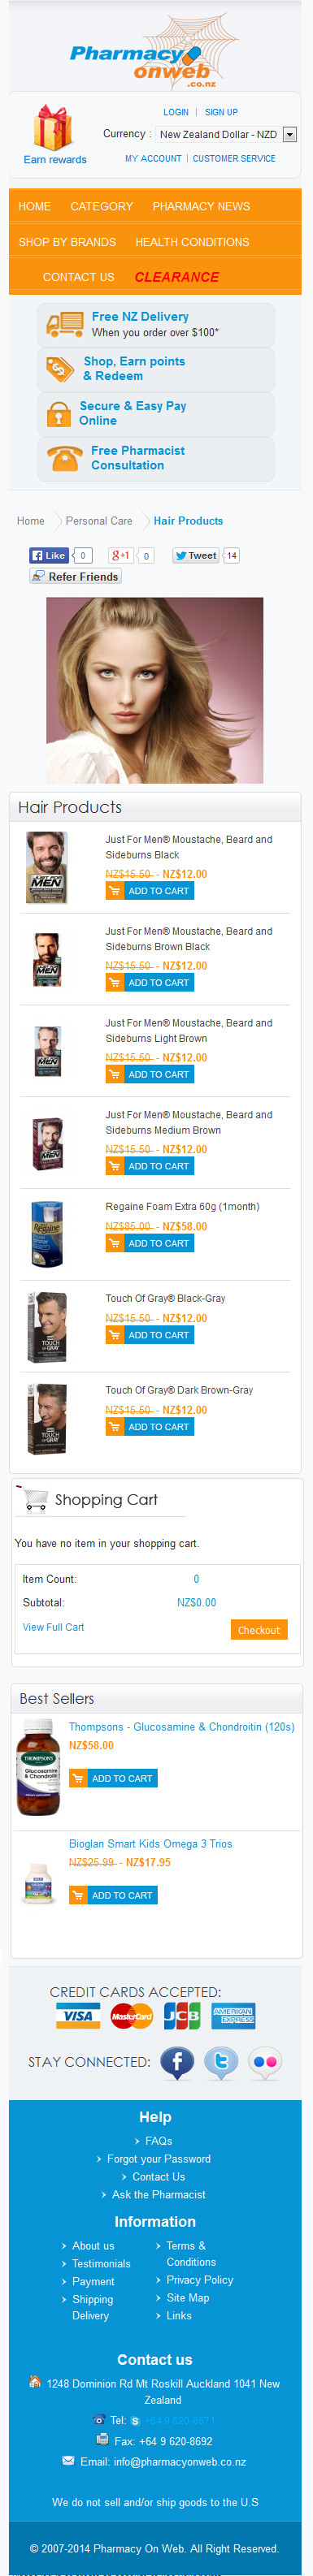The image size is (313, 2576).
Task: Open the HEALTH CONDITIONS menu
Action: pyautogui.click(x=192, y=242)
